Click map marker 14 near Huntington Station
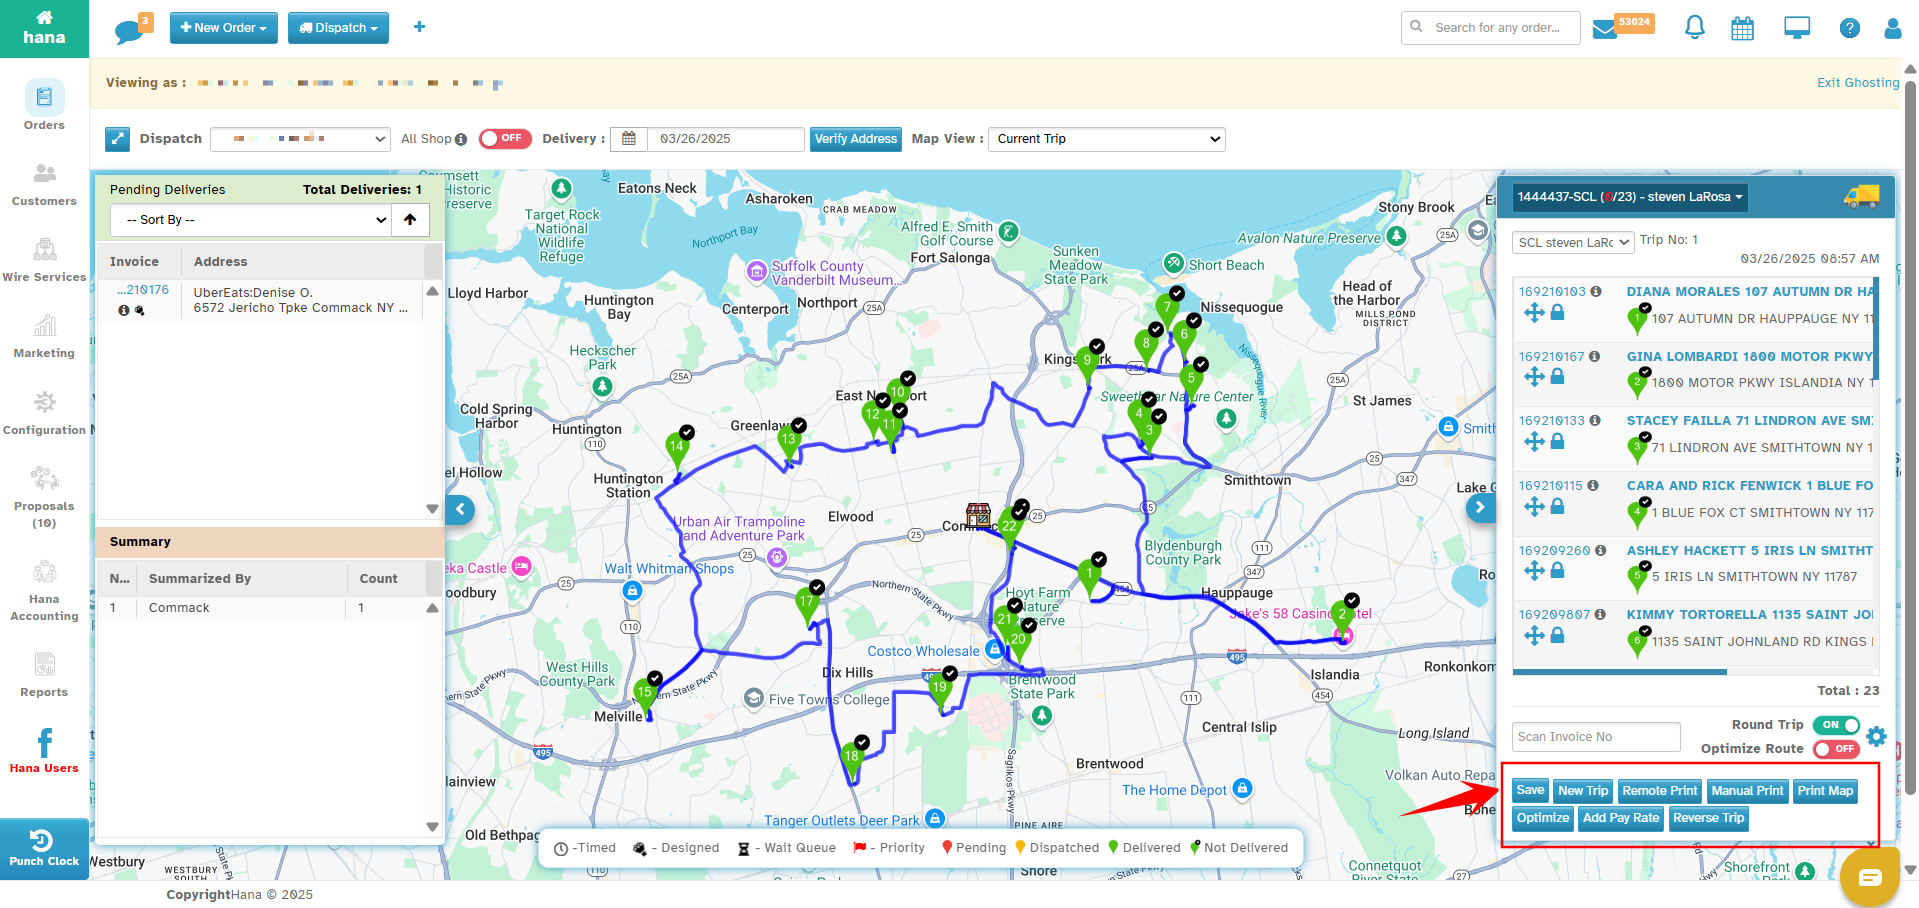 point(678,448)
